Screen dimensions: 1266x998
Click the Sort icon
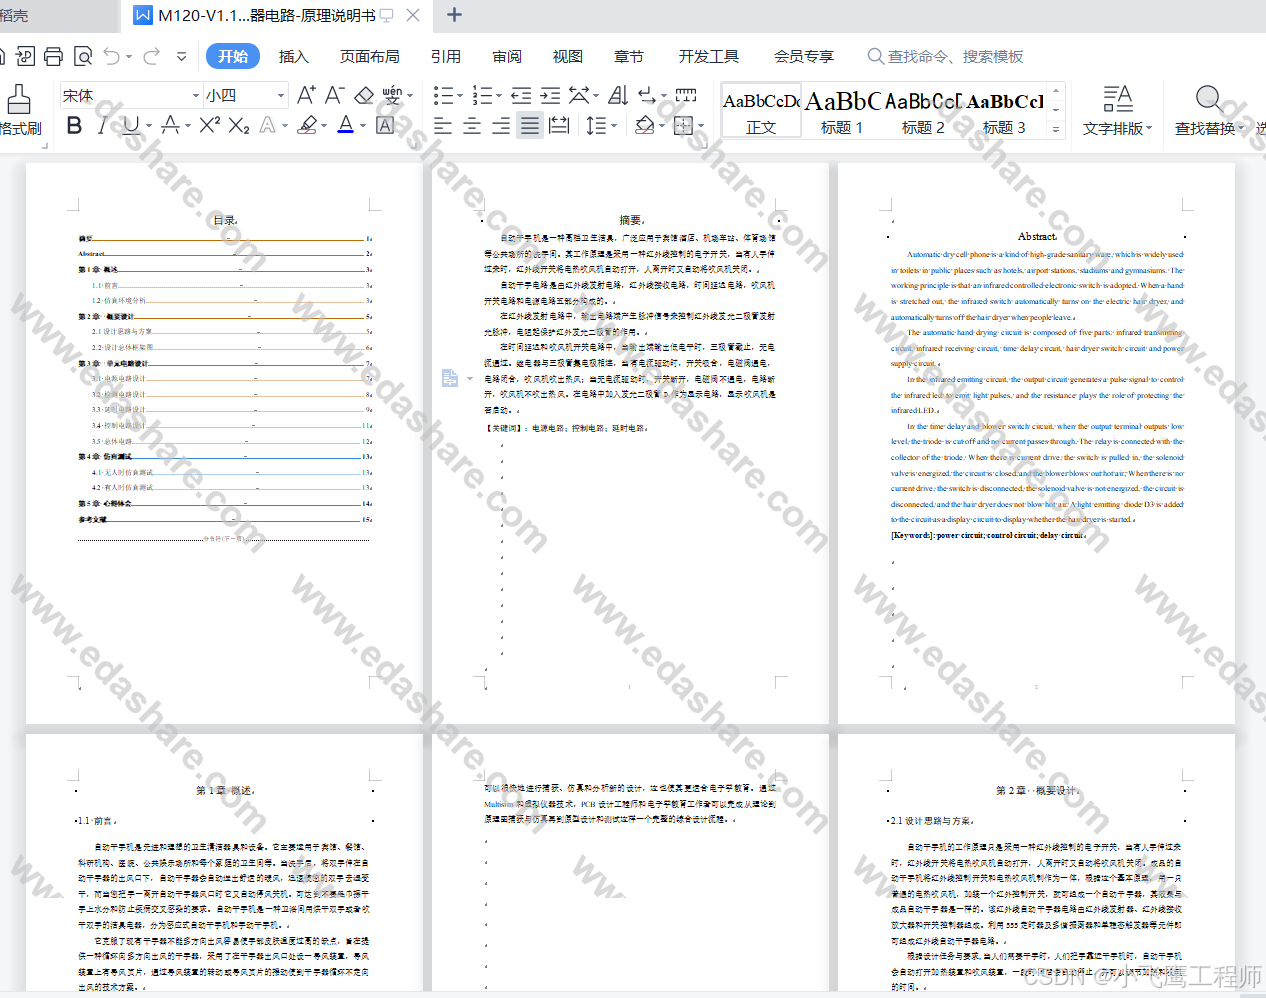point(618,95)
